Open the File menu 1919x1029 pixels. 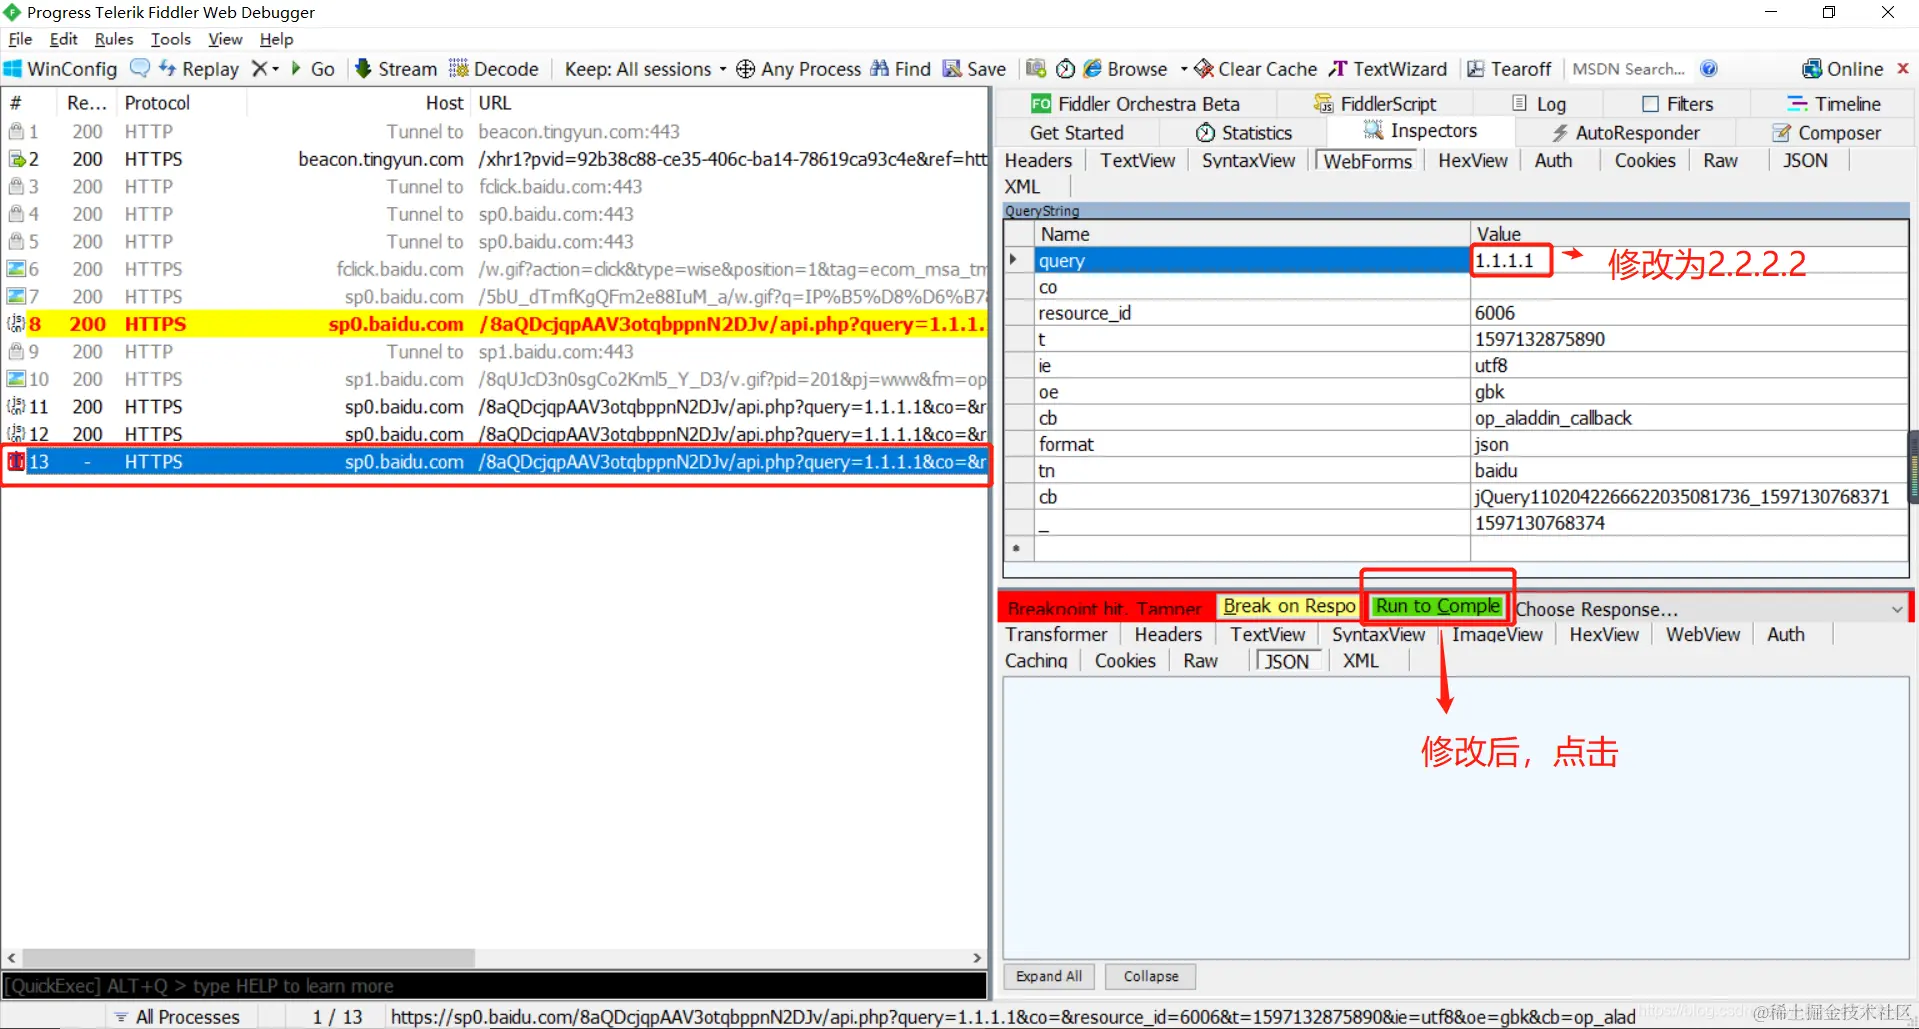coord(20,39)
